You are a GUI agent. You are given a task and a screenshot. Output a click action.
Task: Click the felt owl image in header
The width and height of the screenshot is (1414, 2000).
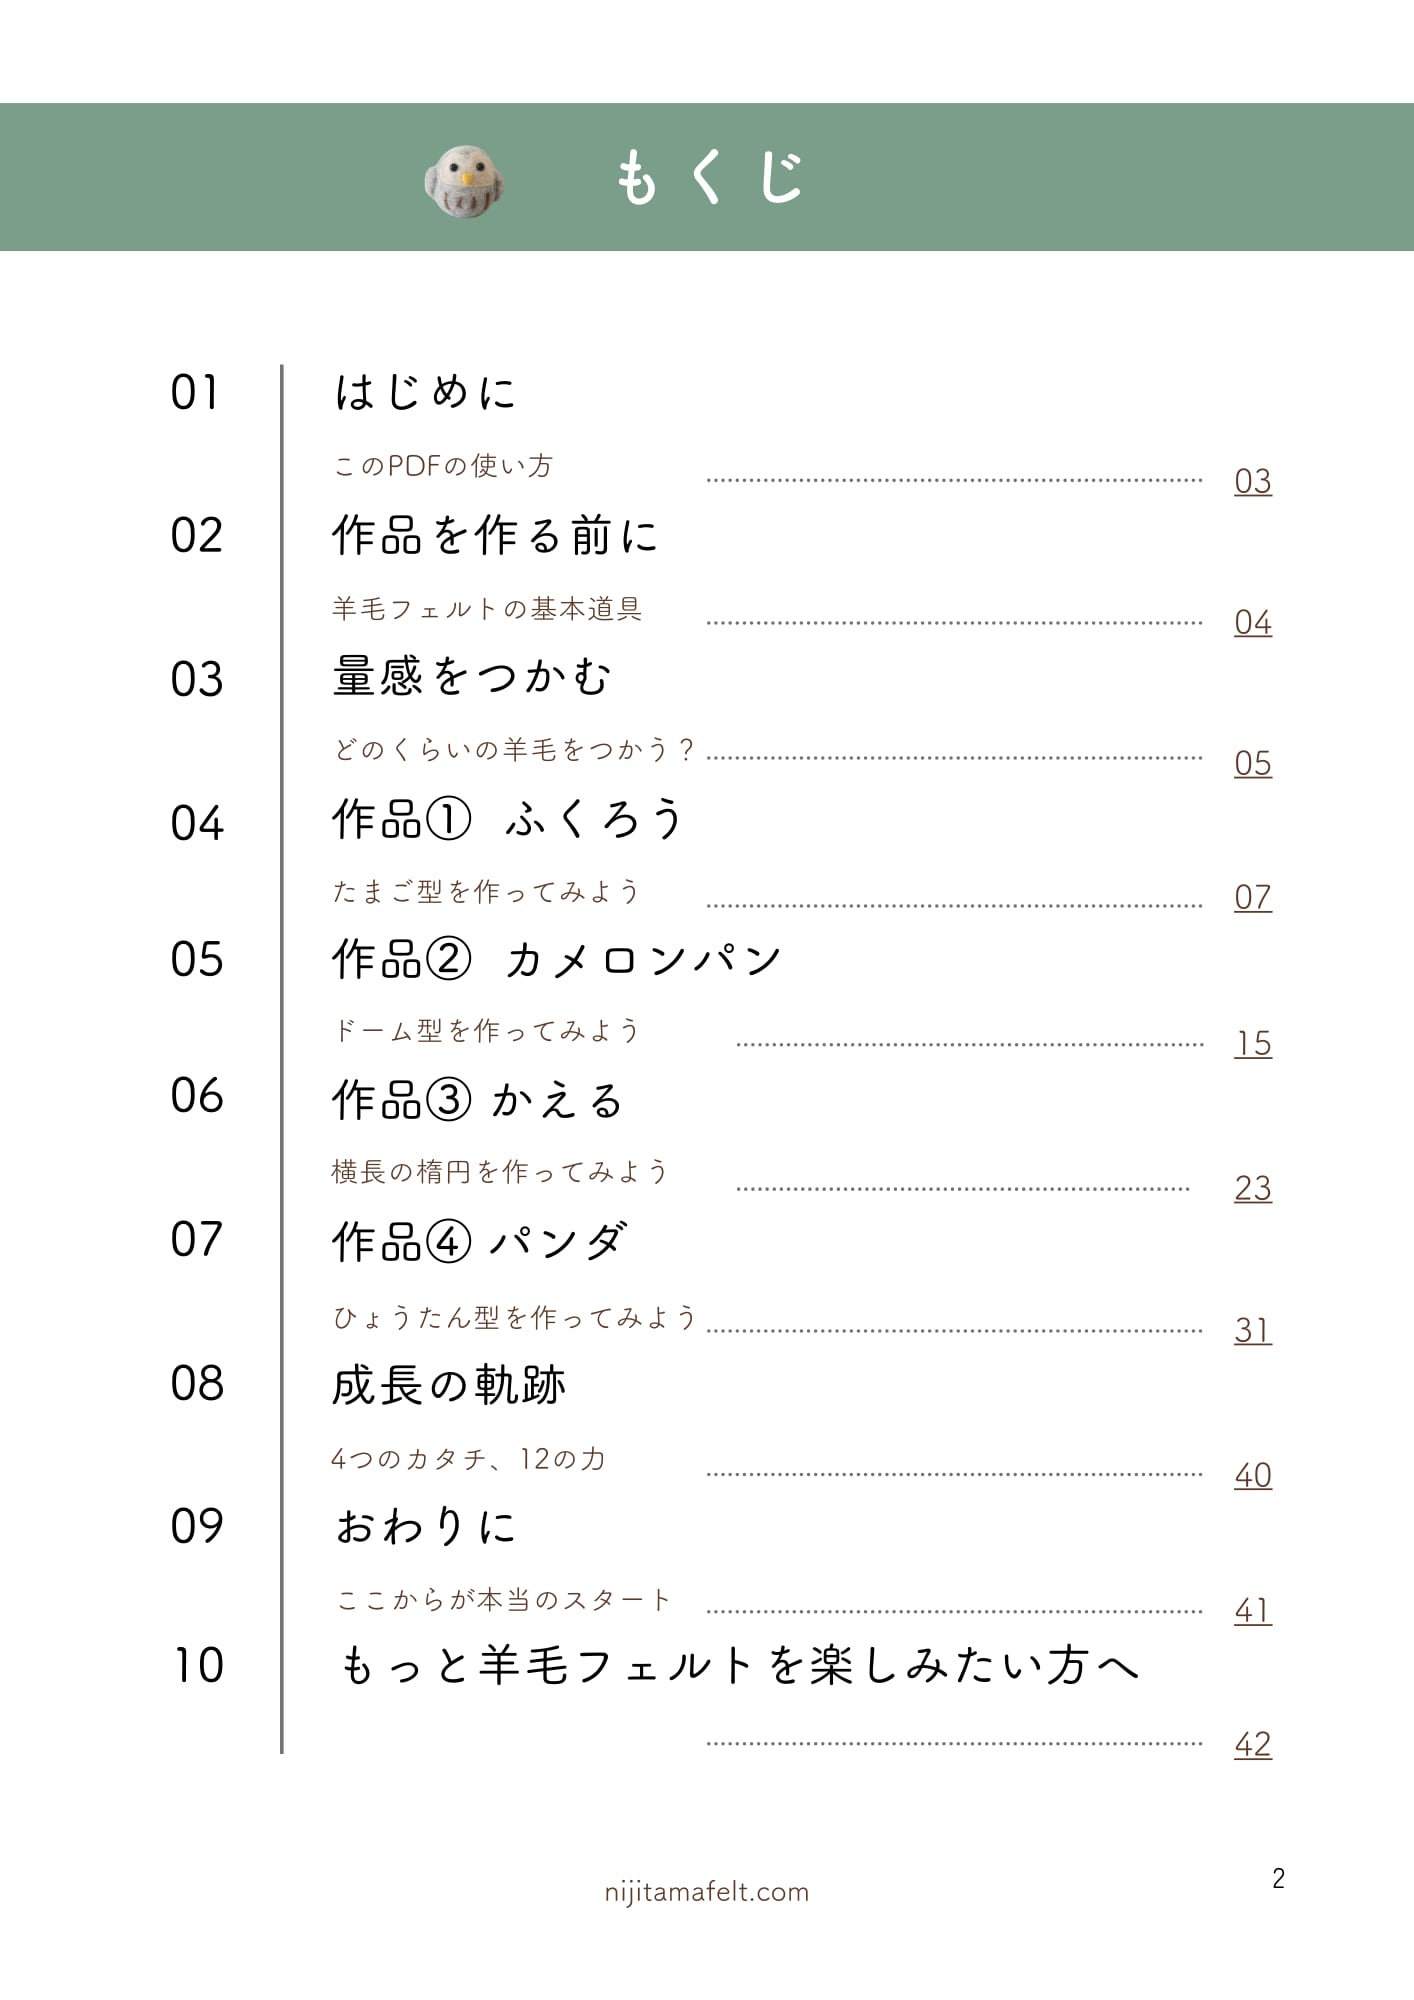464,180
